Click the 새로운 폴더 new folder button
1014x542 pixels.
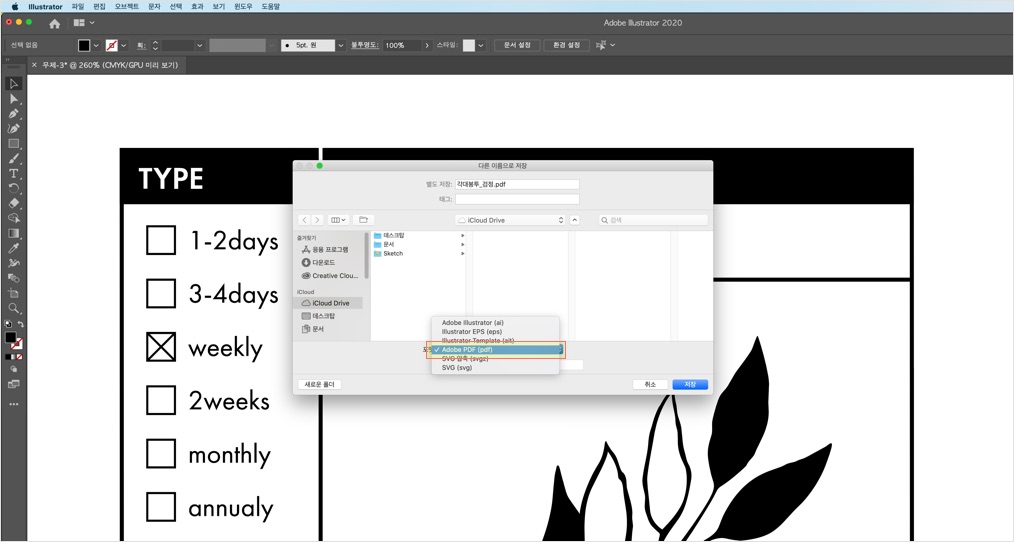pyautogui.click(x=319, y=384)
